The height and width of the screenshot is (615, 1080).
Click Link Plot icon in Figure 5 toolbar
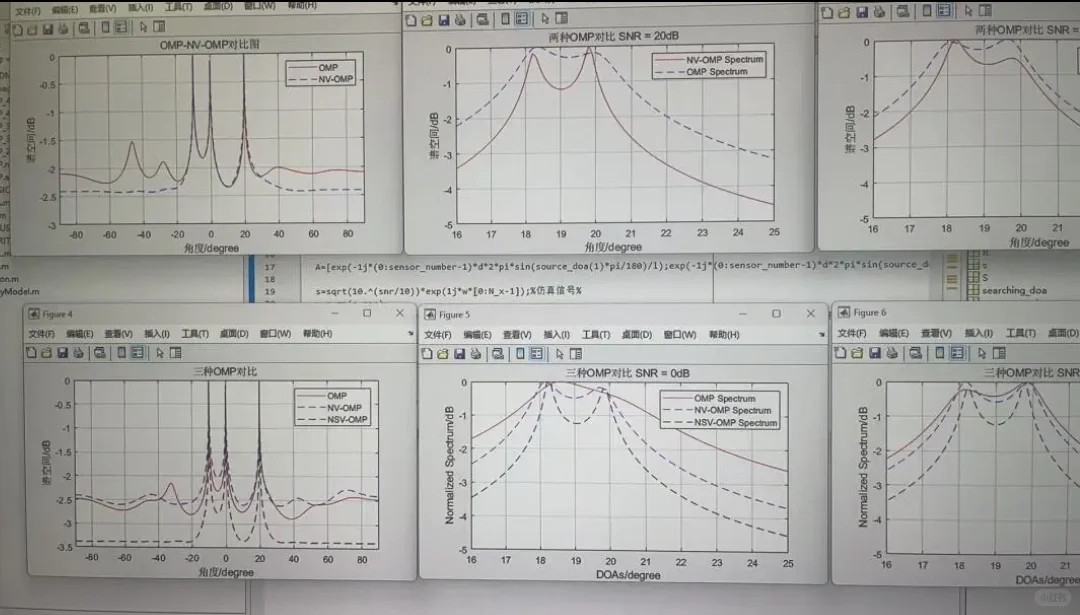point(498,353)
